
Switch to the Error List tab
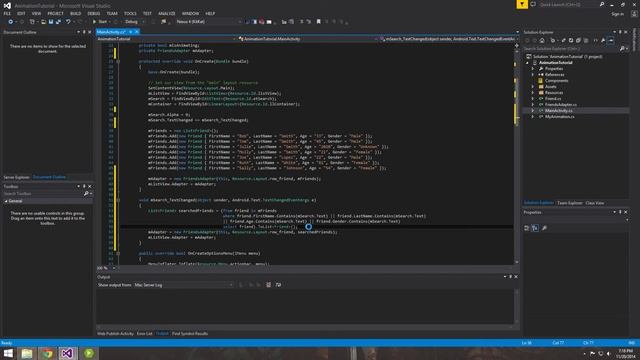pos(144,334)
